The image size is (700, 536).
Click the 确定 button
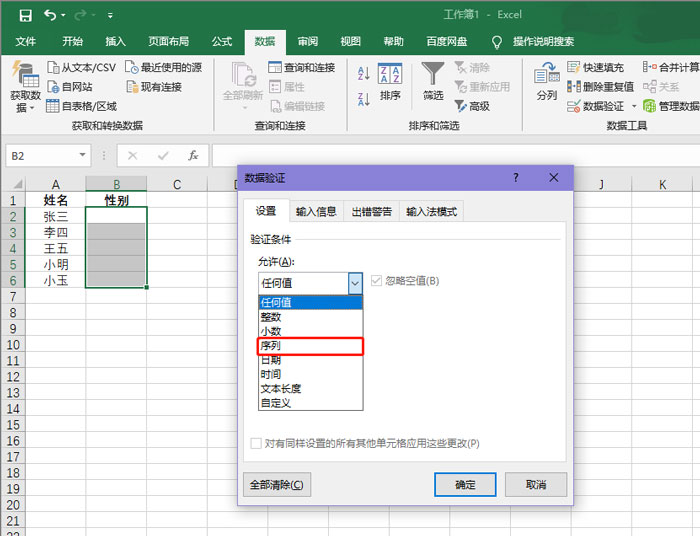465,484
